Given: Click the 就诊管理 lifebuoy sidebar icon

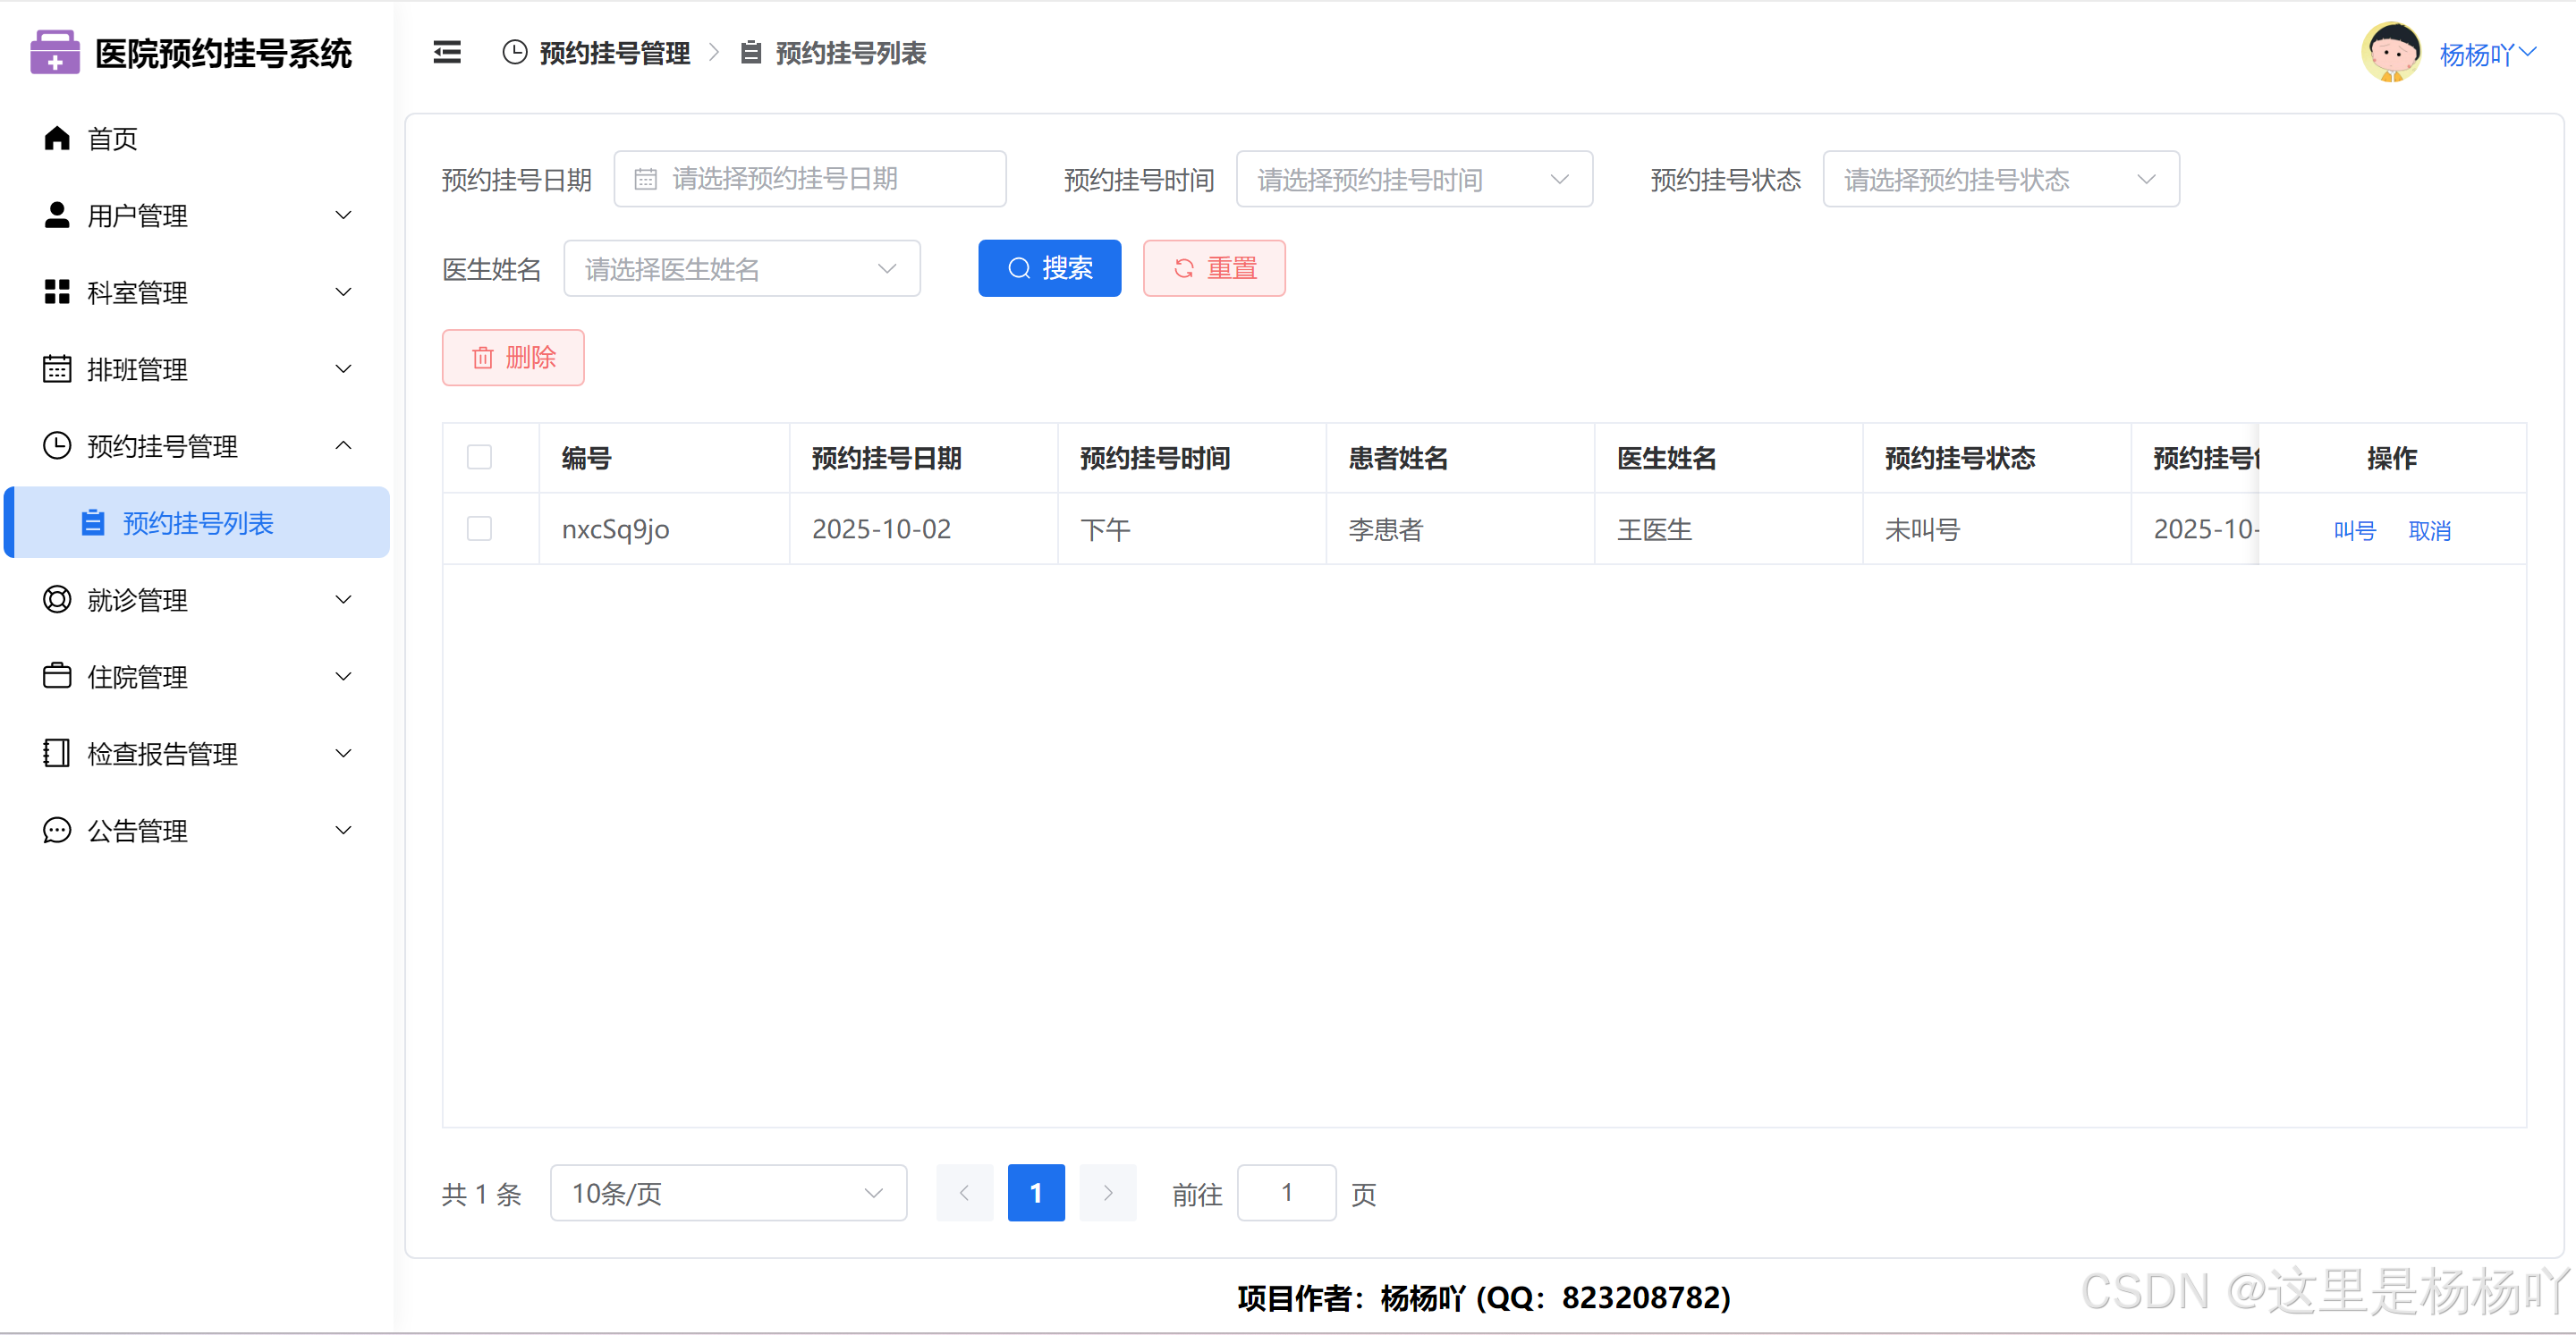Looking at the screenshot, I should click(x=57, y=599).
